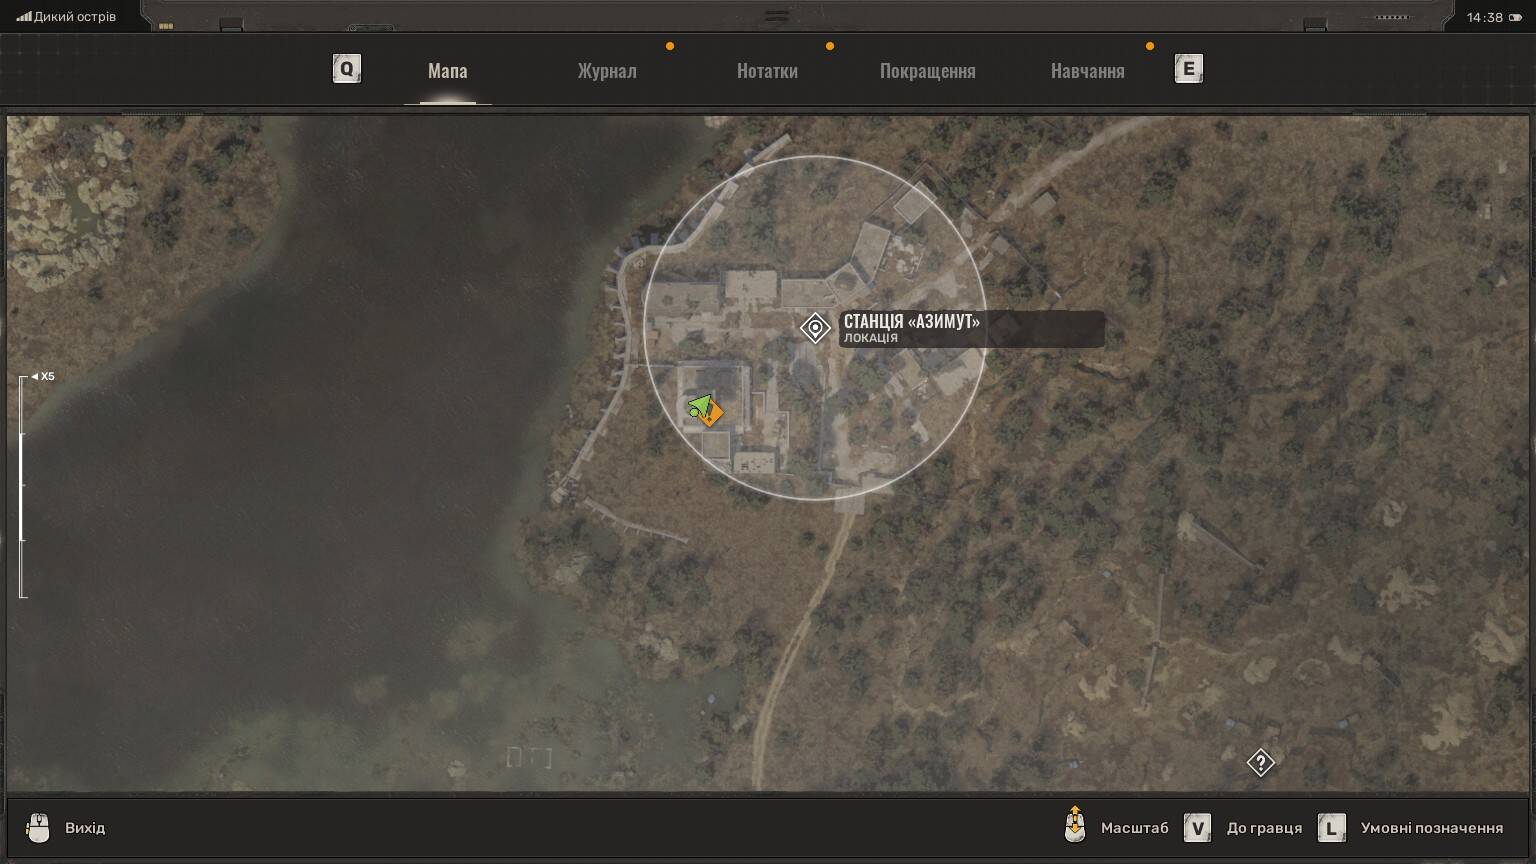Click the L key icon
Image resolution: width=1536 pixels, height=864 pixels.
point(1331,828)
